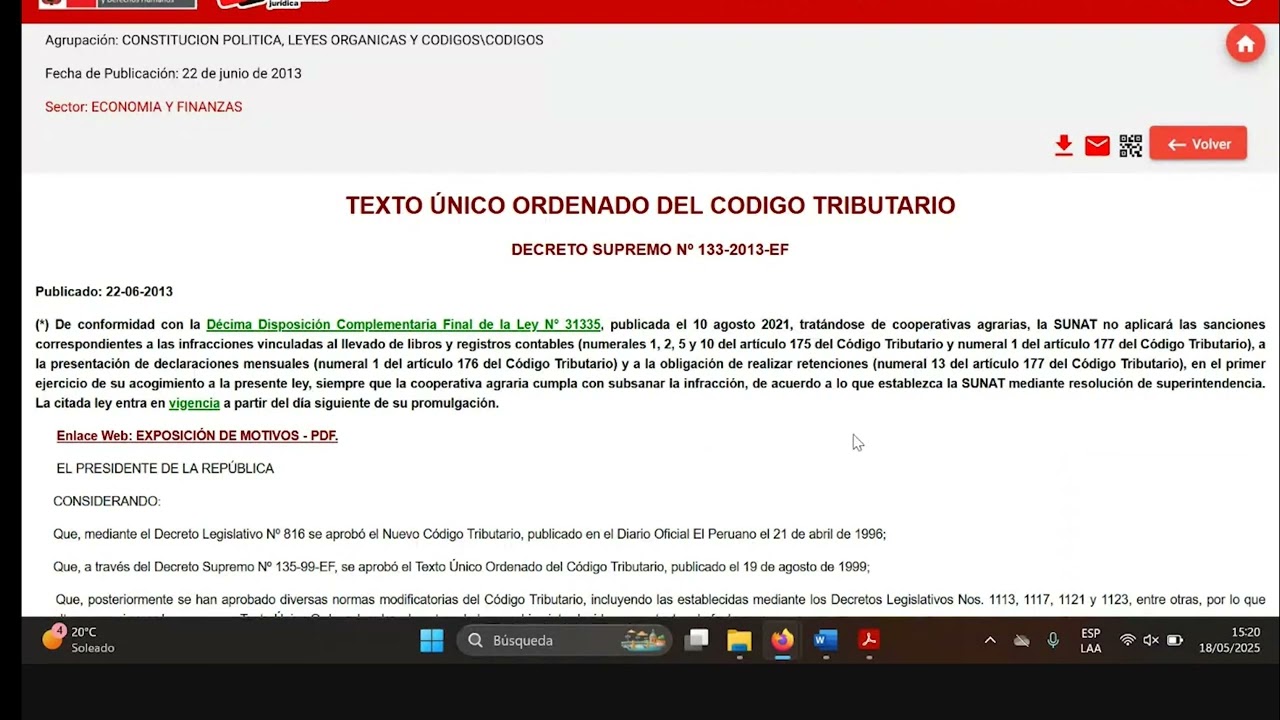Click the red home icon button

pos(1245,43)
